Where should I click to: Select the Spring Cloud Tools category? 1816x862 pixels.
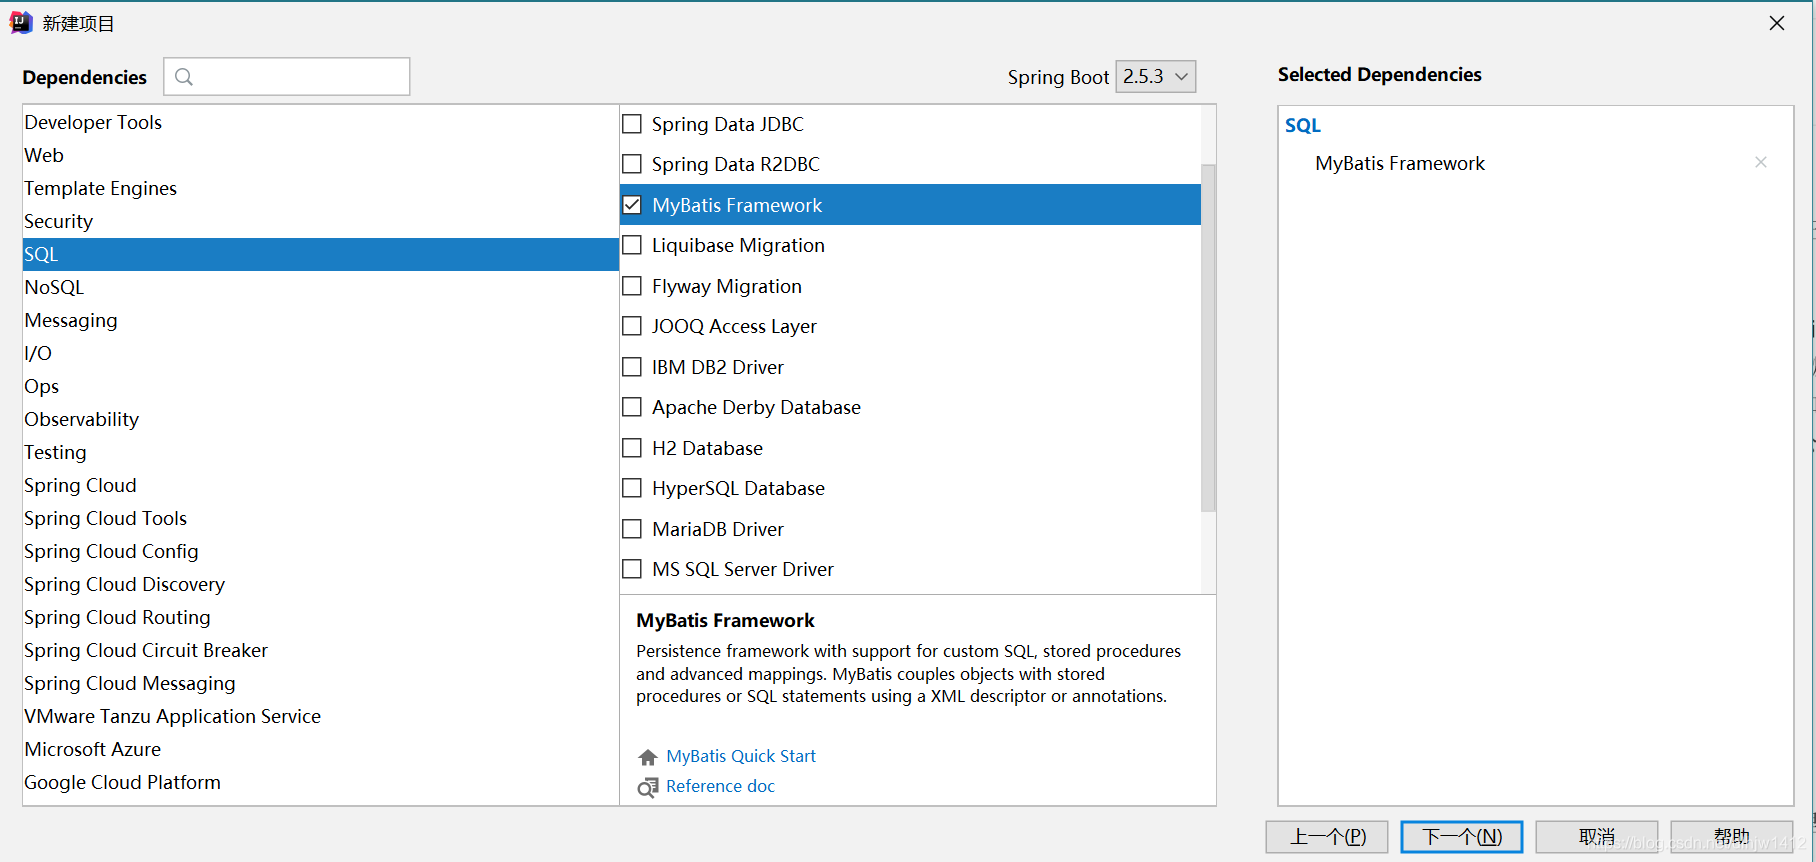point(320,518)
